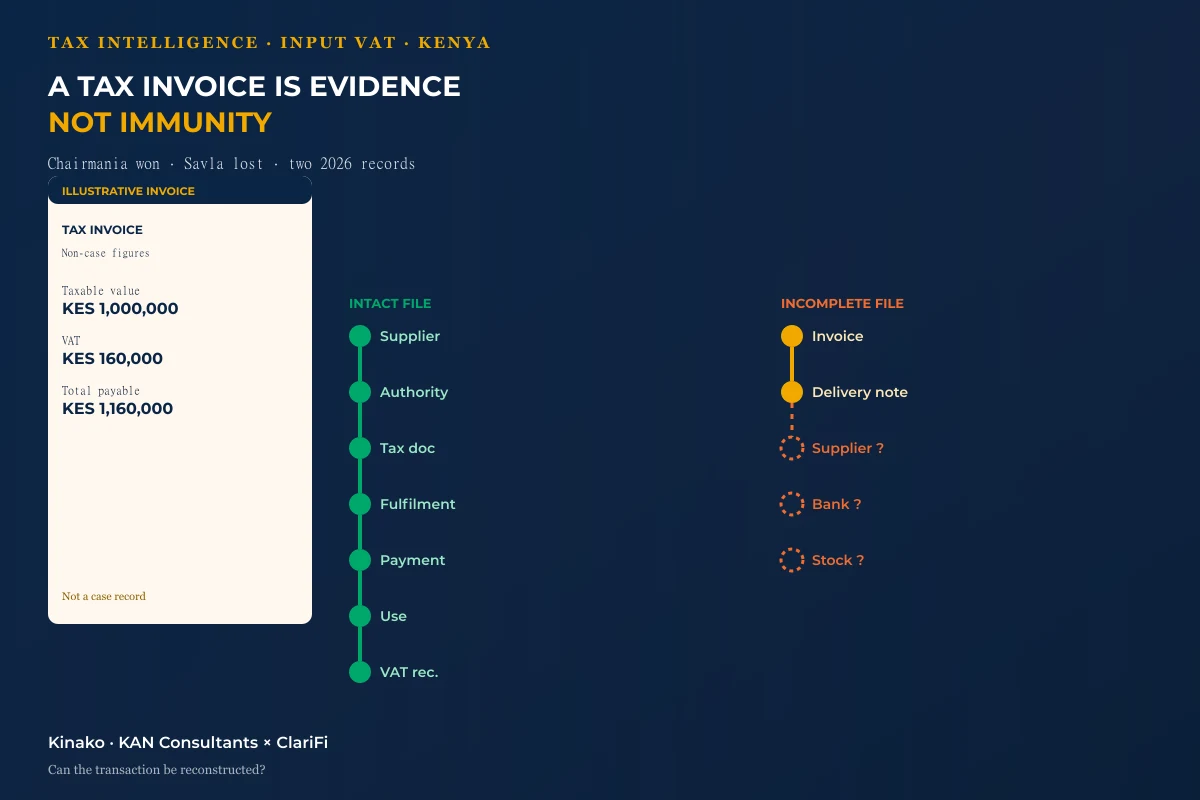1200x800 pixels.
Task: Click the 'Invoice' label in incomplete file
Action: coord(838,336)
